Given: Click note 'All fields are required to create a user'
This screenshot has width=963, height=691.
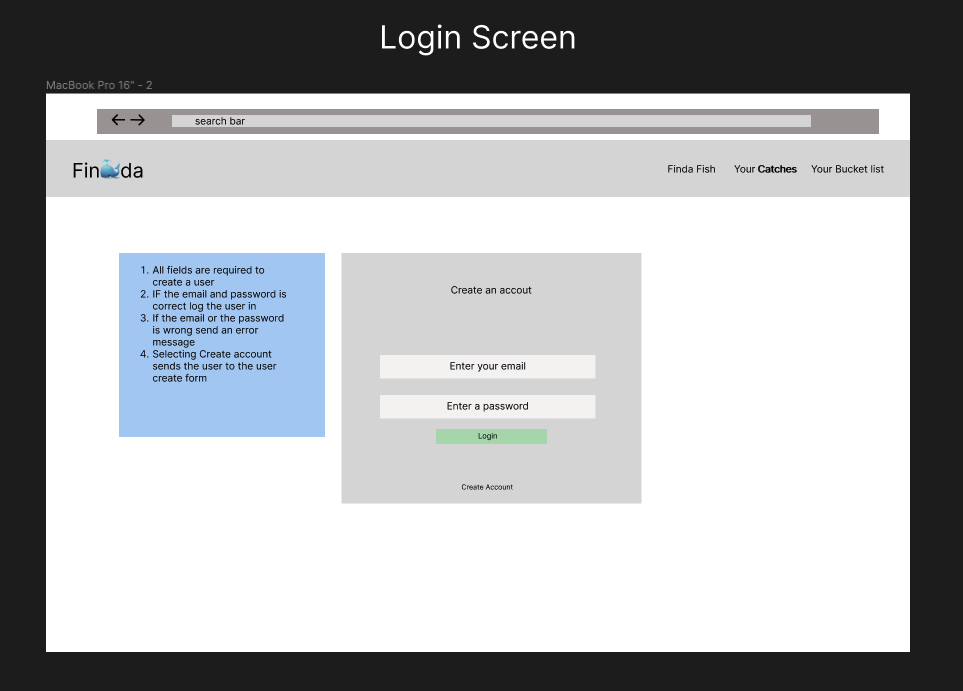Looking at the screenshot, I should 208,276.
